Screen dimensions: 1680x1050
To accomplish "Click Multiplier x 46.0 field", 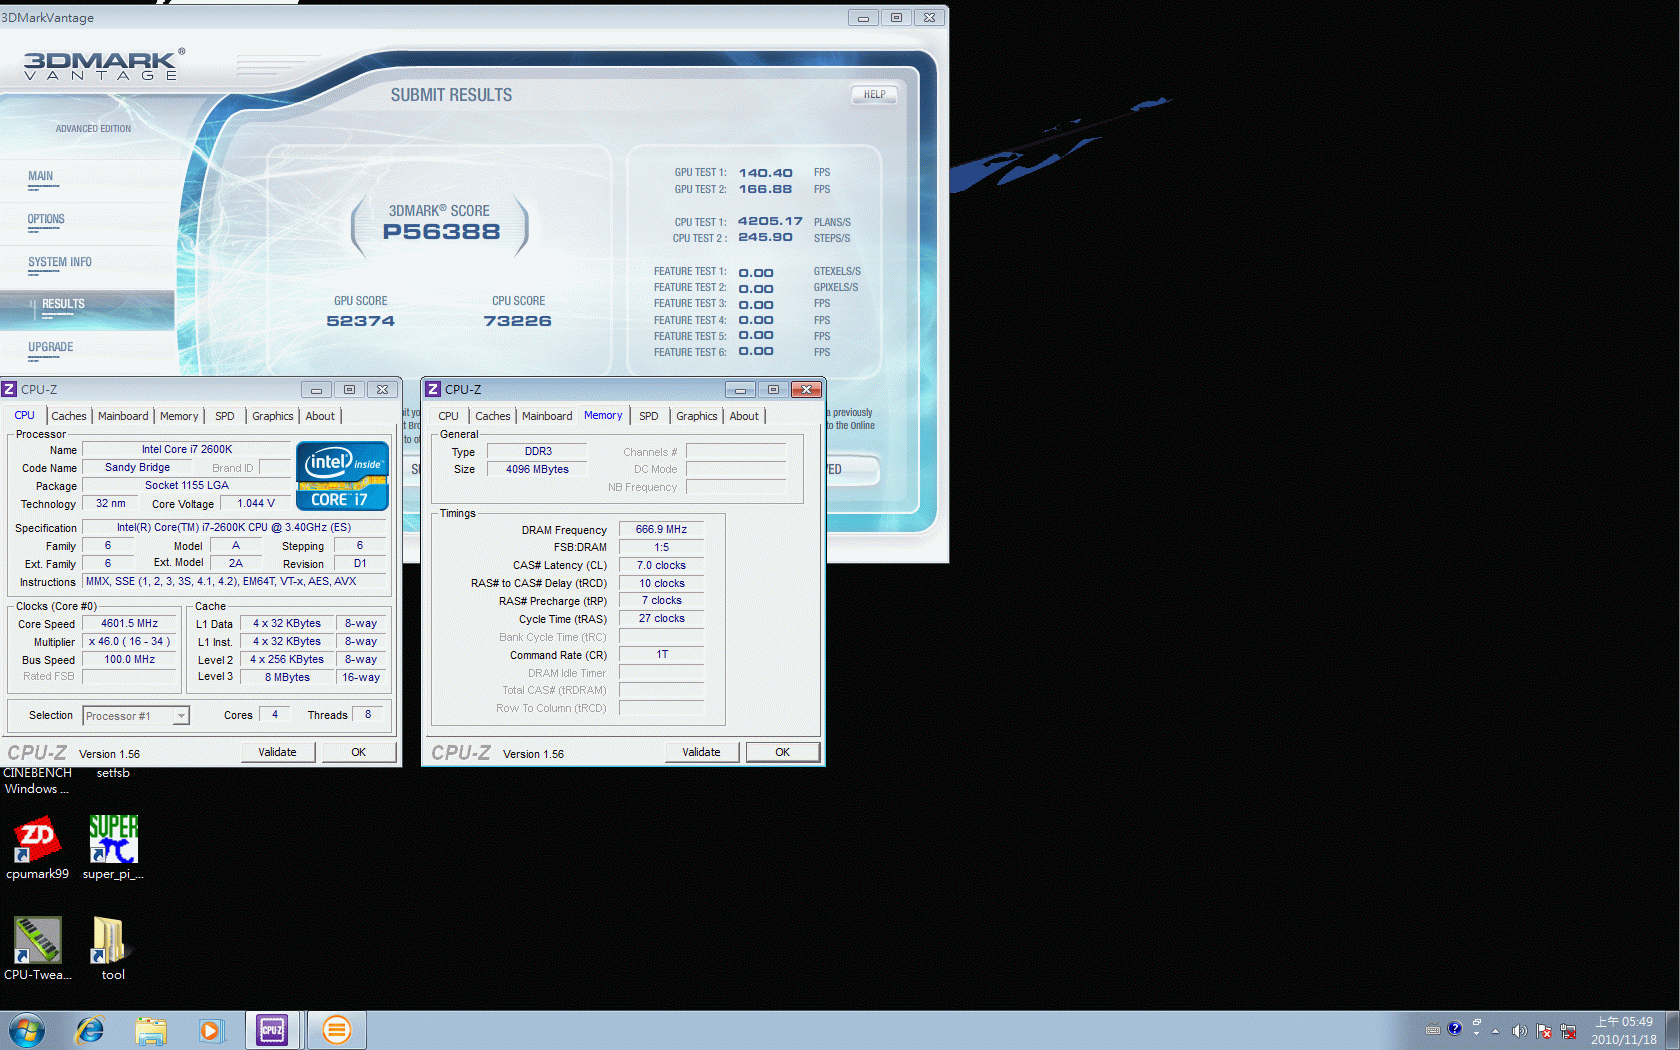I will click(129, 641).
